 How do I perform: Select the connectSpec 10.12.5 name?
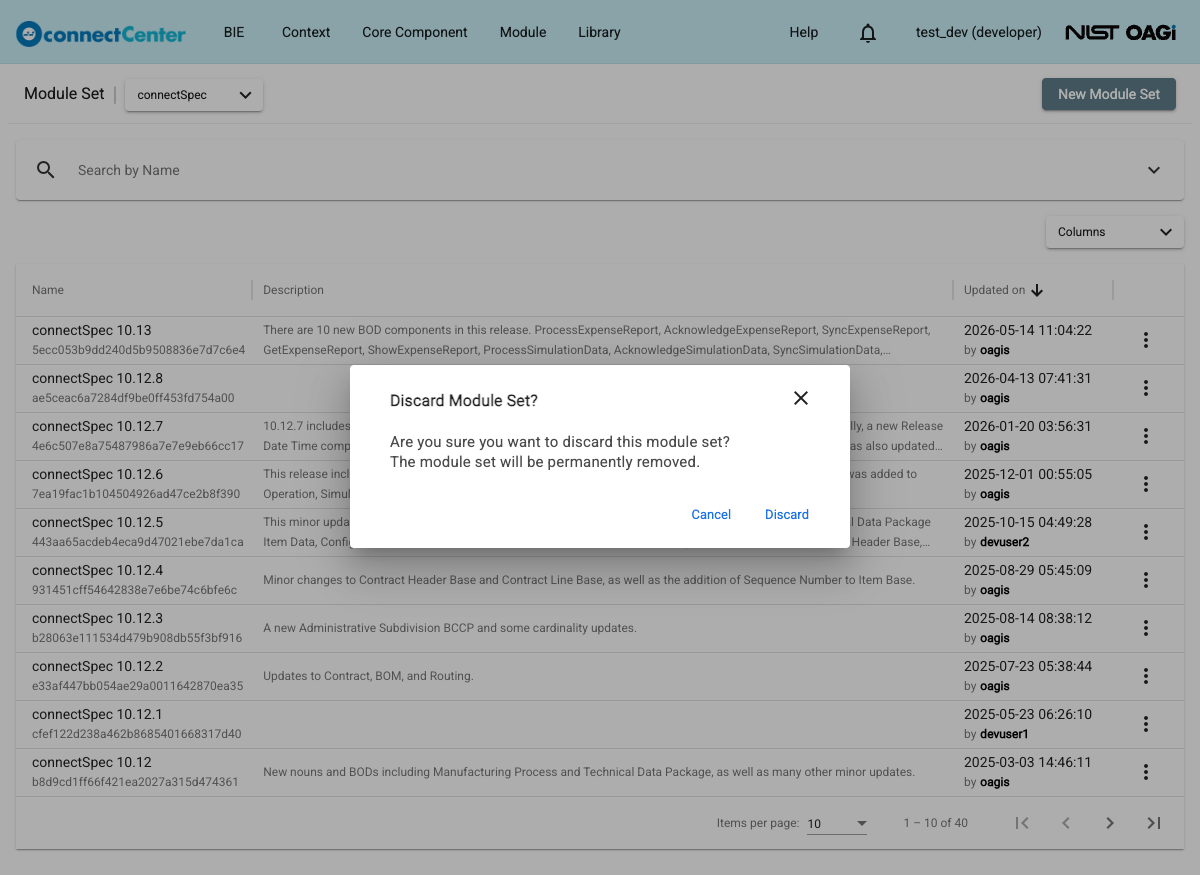click(x=97, y=522)
